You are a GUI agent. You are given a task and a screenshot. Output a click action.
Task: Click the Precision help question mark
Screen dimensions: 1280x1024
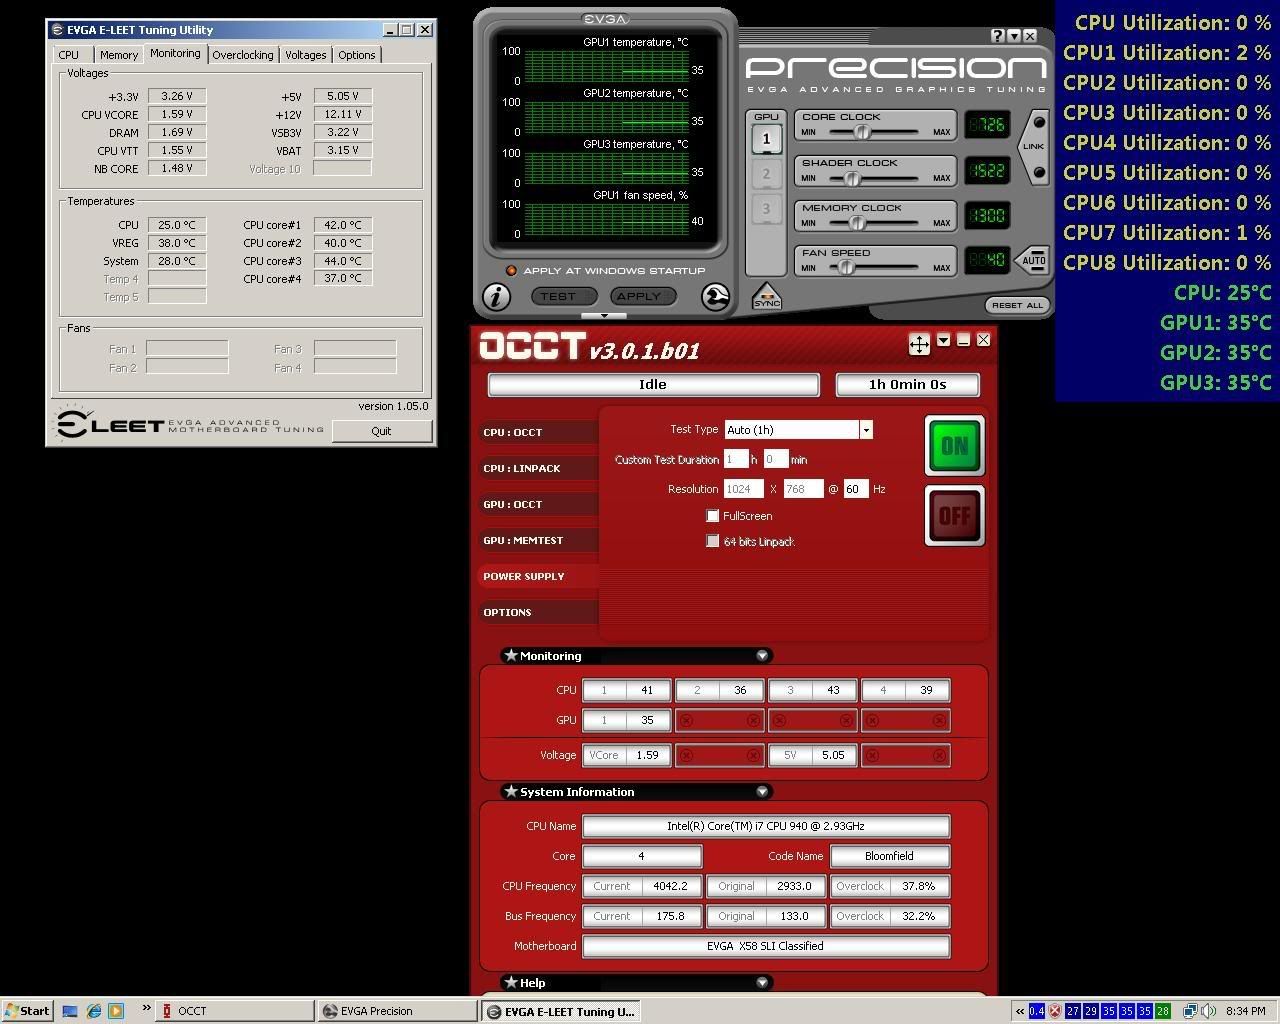pyautogui.click(x=998, y=36)
